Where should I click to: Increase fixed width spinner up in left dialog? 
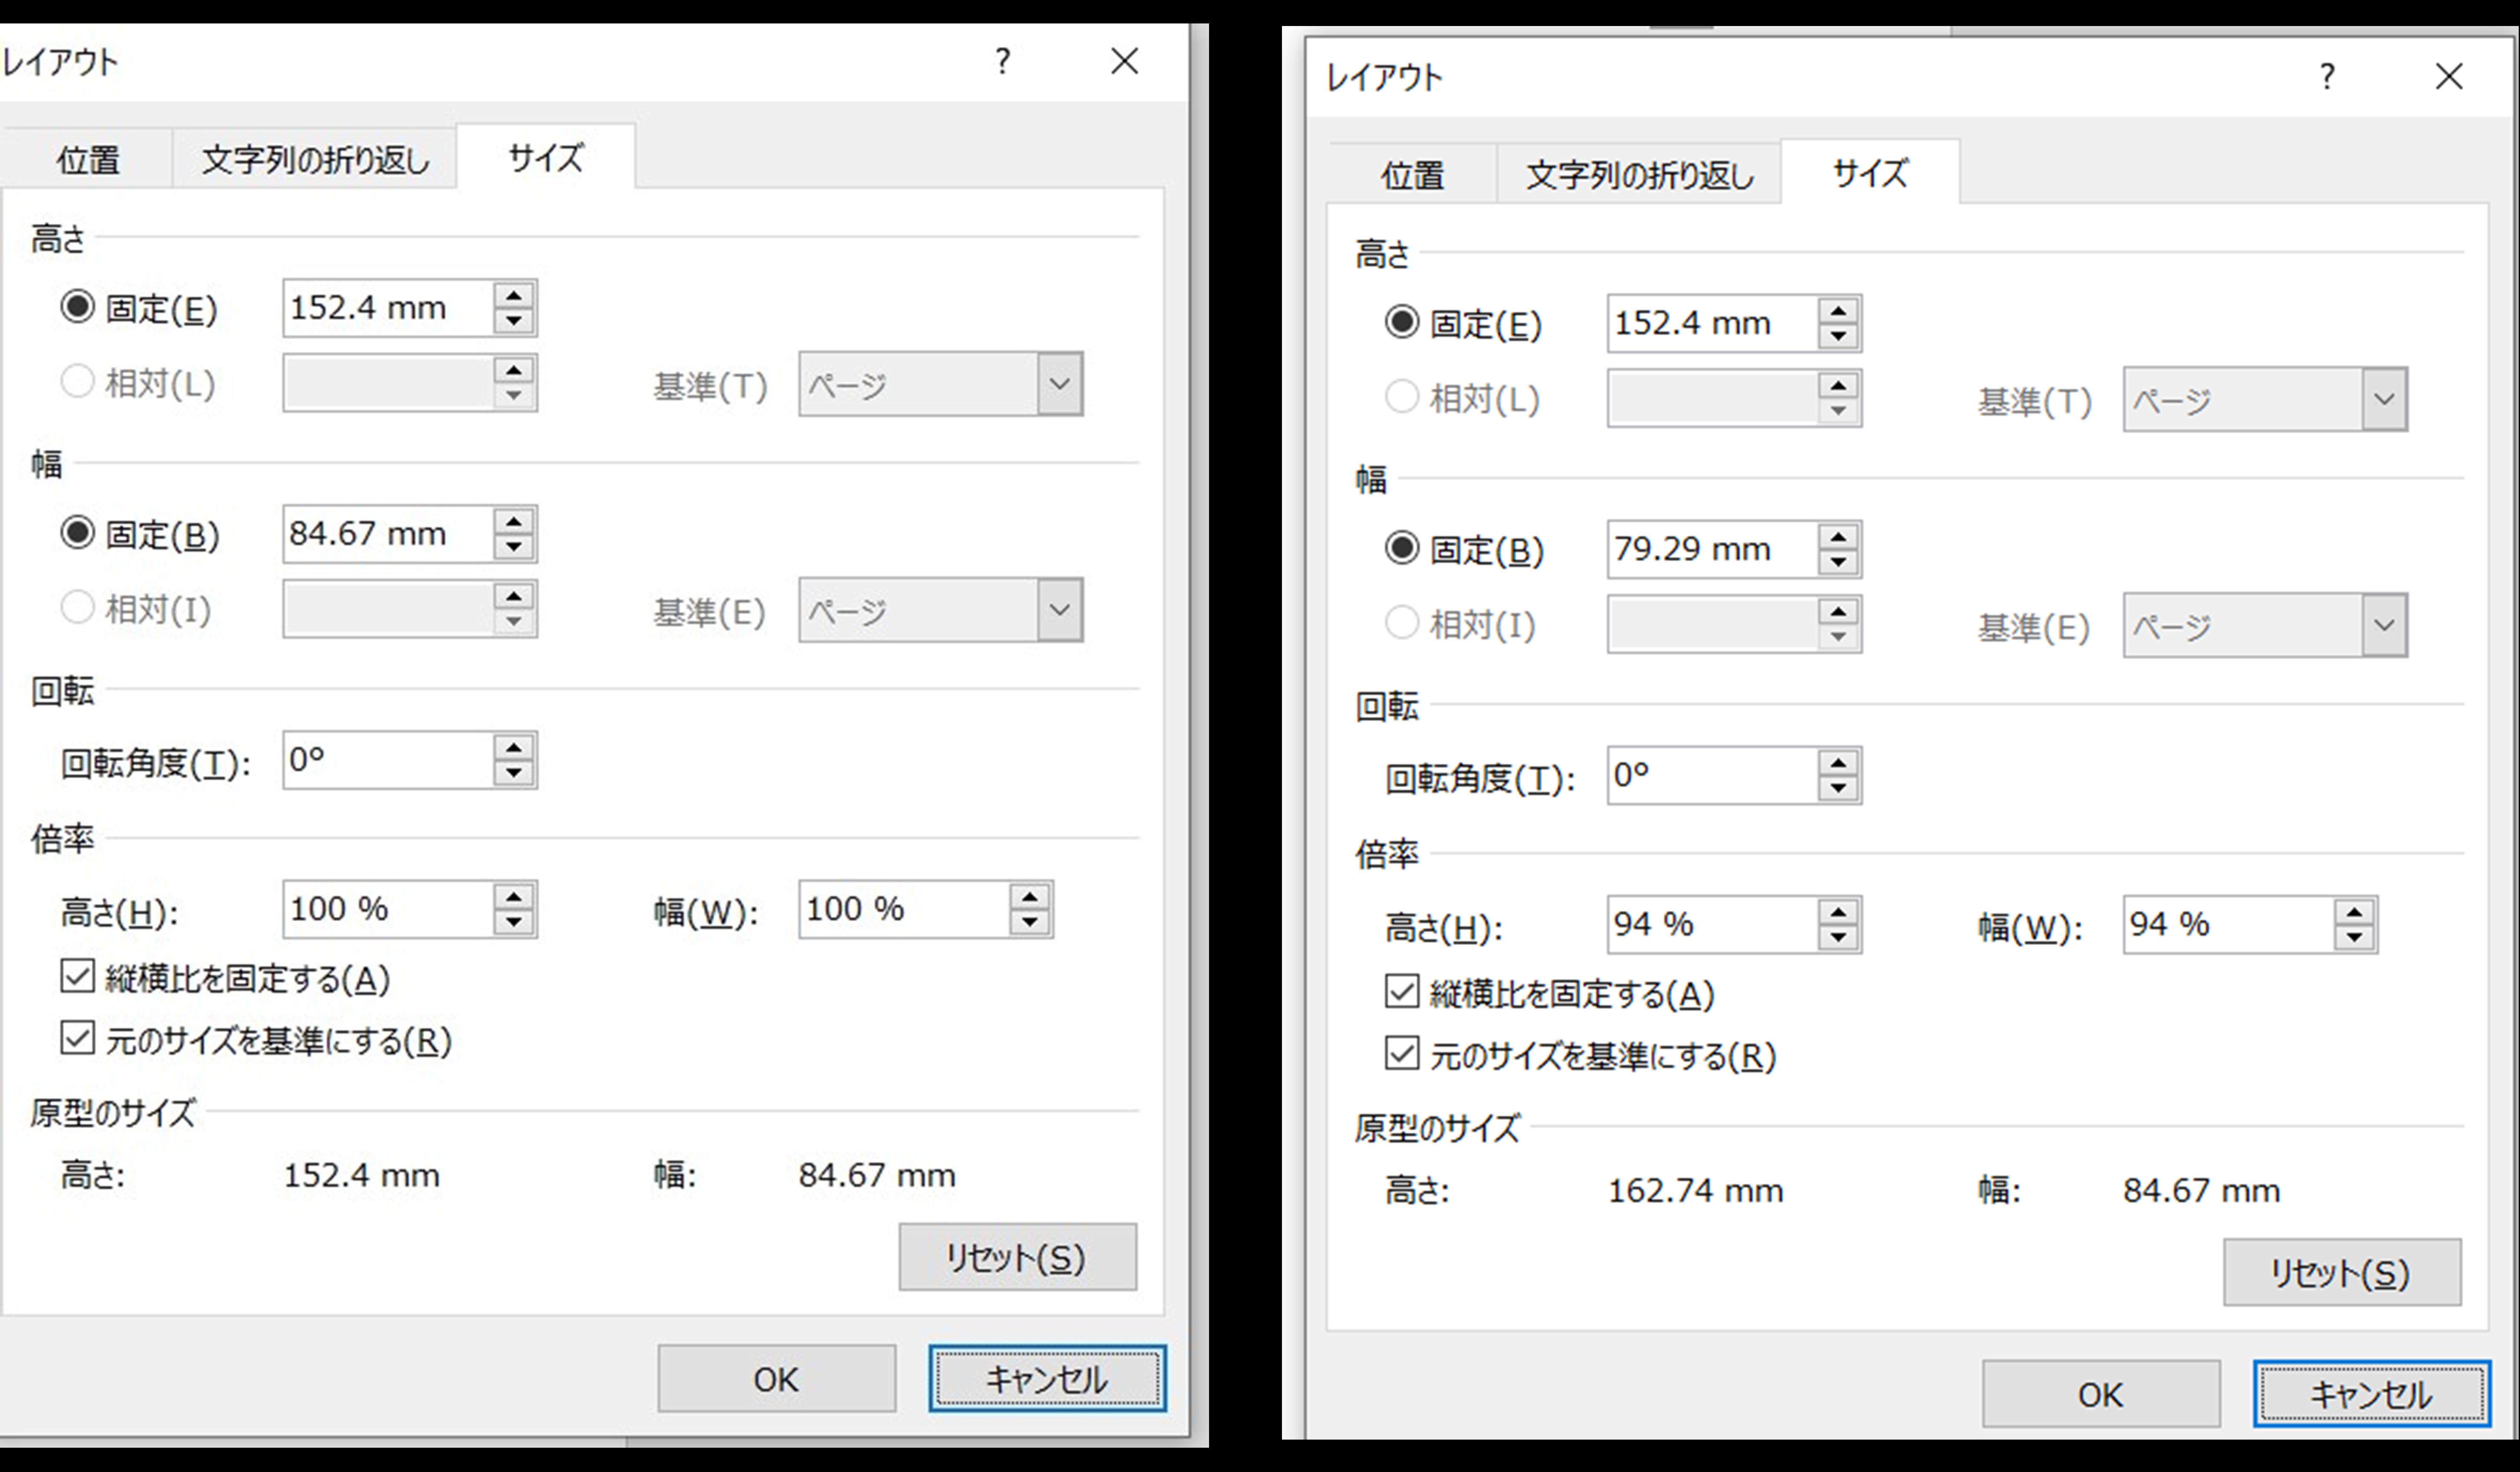(x=514, y=521)
